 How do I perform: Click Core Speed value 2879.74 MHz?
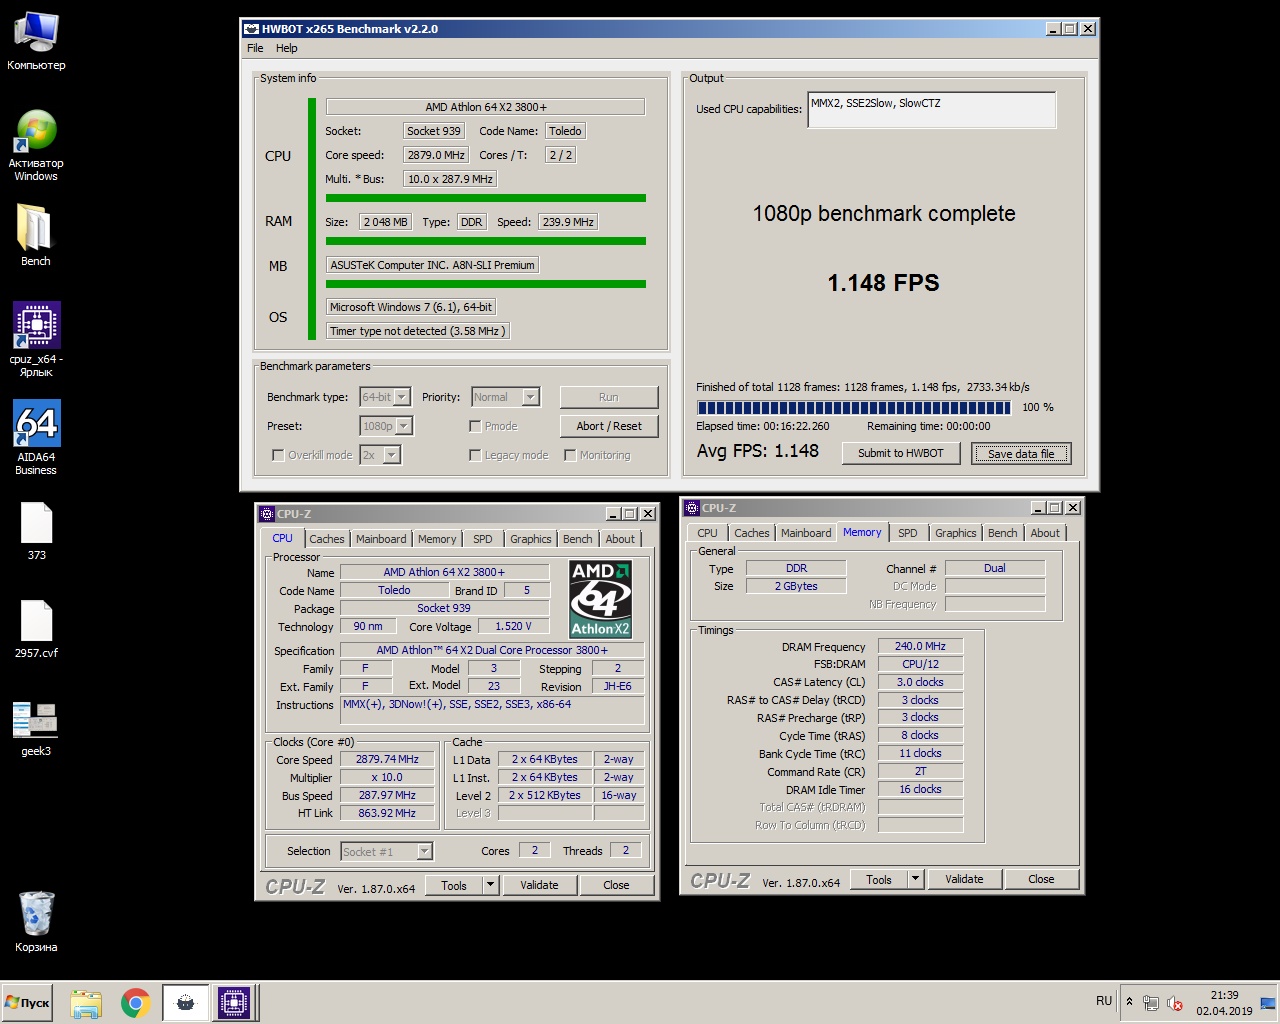pos(387,760)
